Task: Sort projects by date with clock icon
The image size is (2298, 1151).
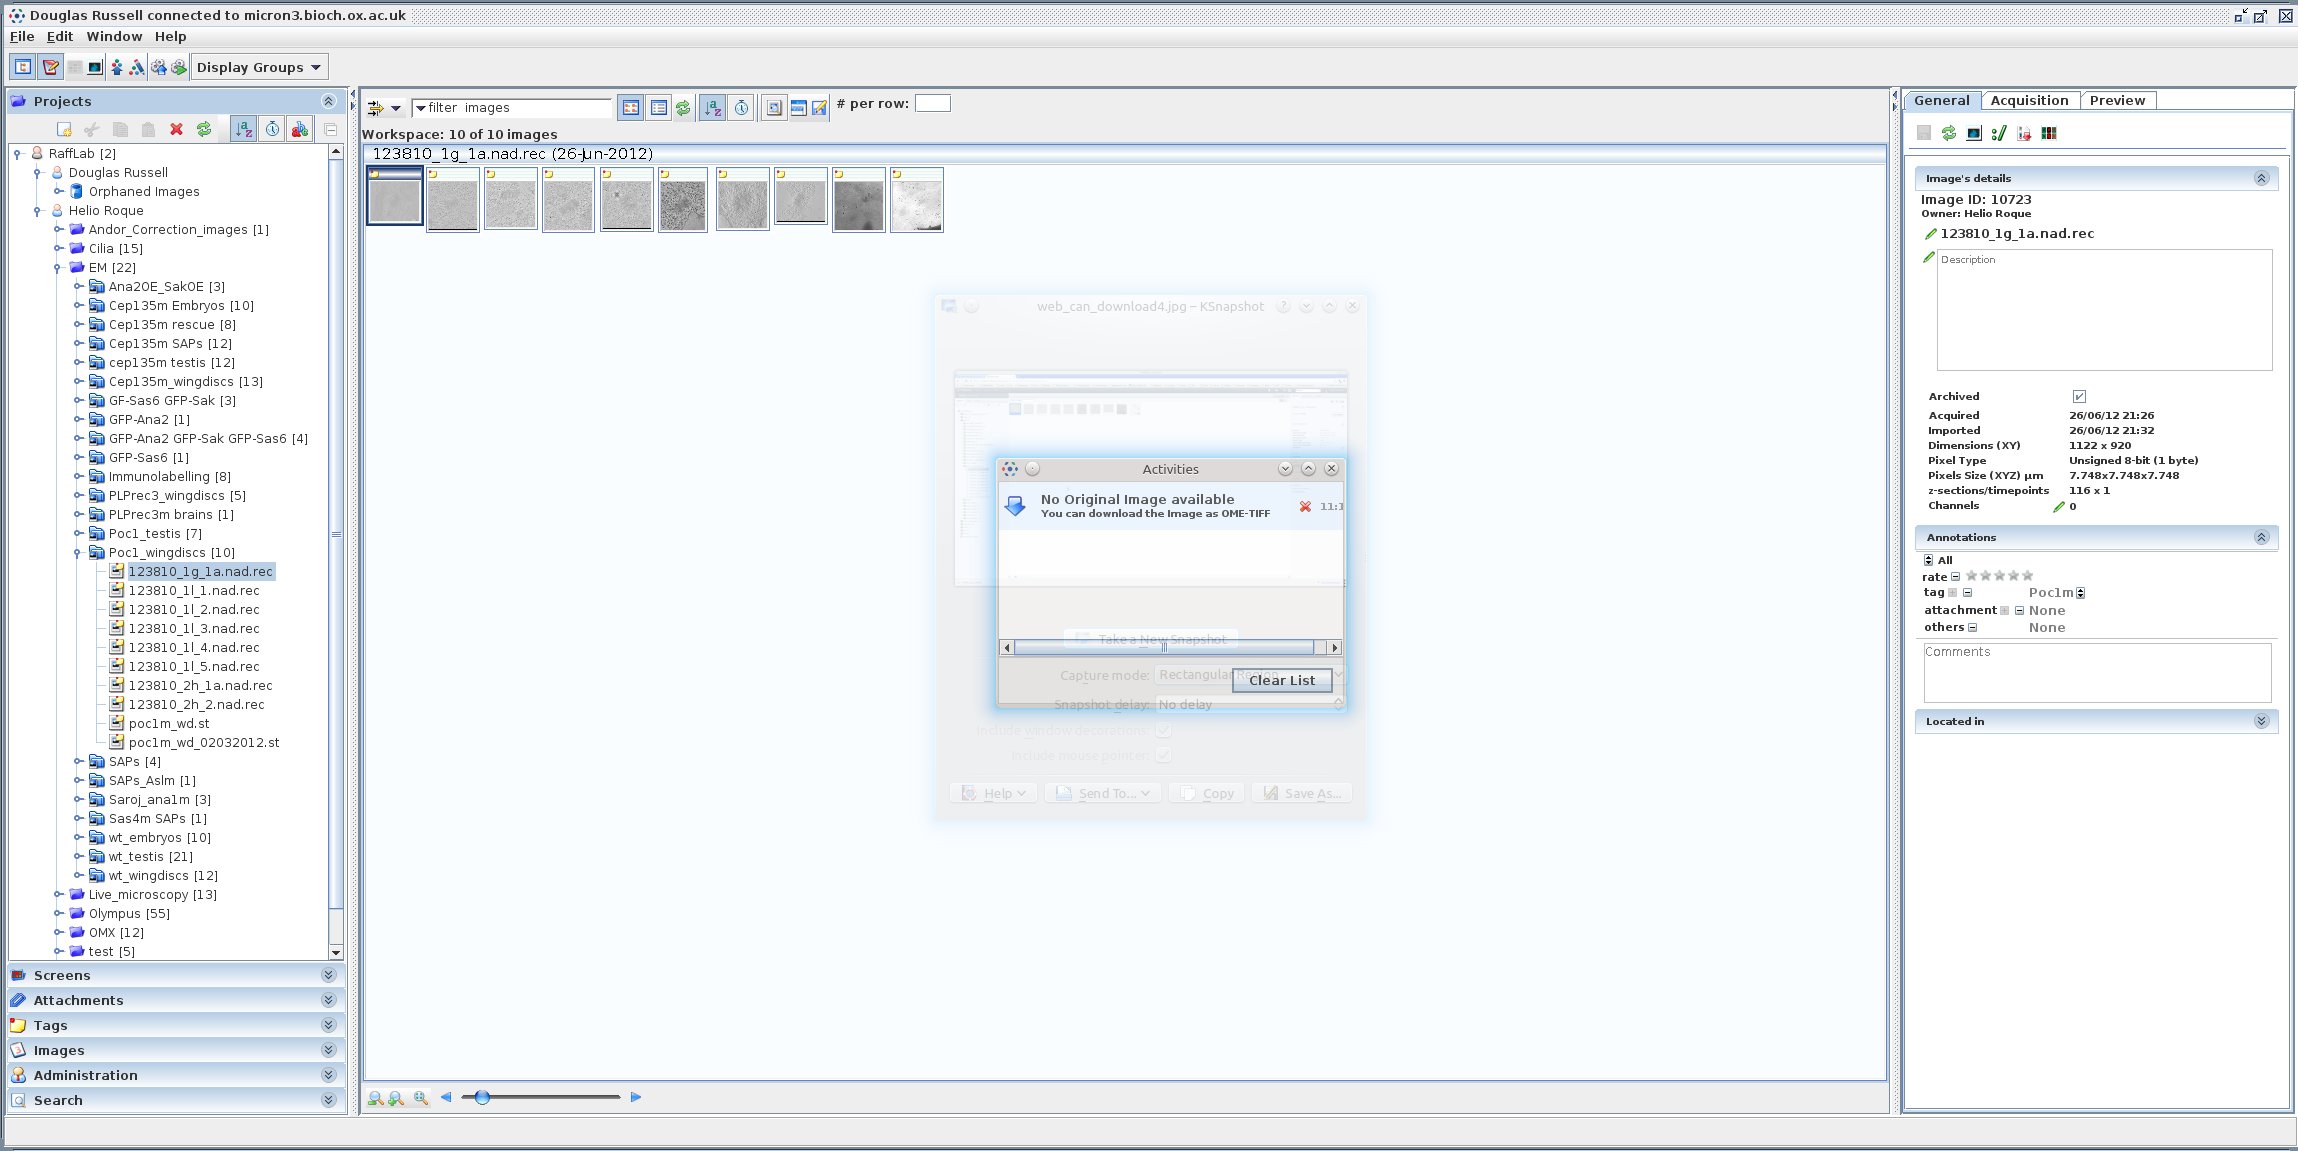Action: click(x=272, y=129)
